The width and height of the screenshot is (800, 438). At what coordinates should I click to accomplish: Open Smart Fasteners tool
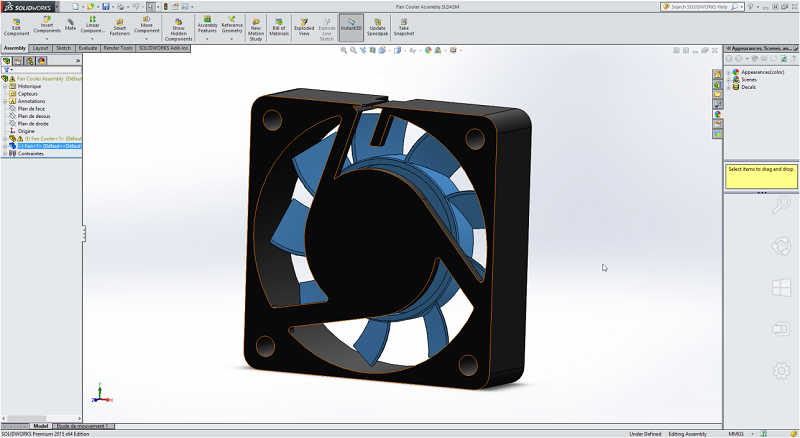(120, 26)
